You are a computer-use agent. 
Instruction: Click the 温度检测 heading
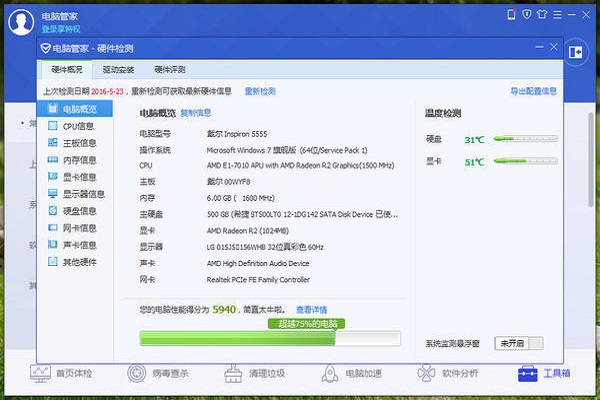[x=443, y=113]
